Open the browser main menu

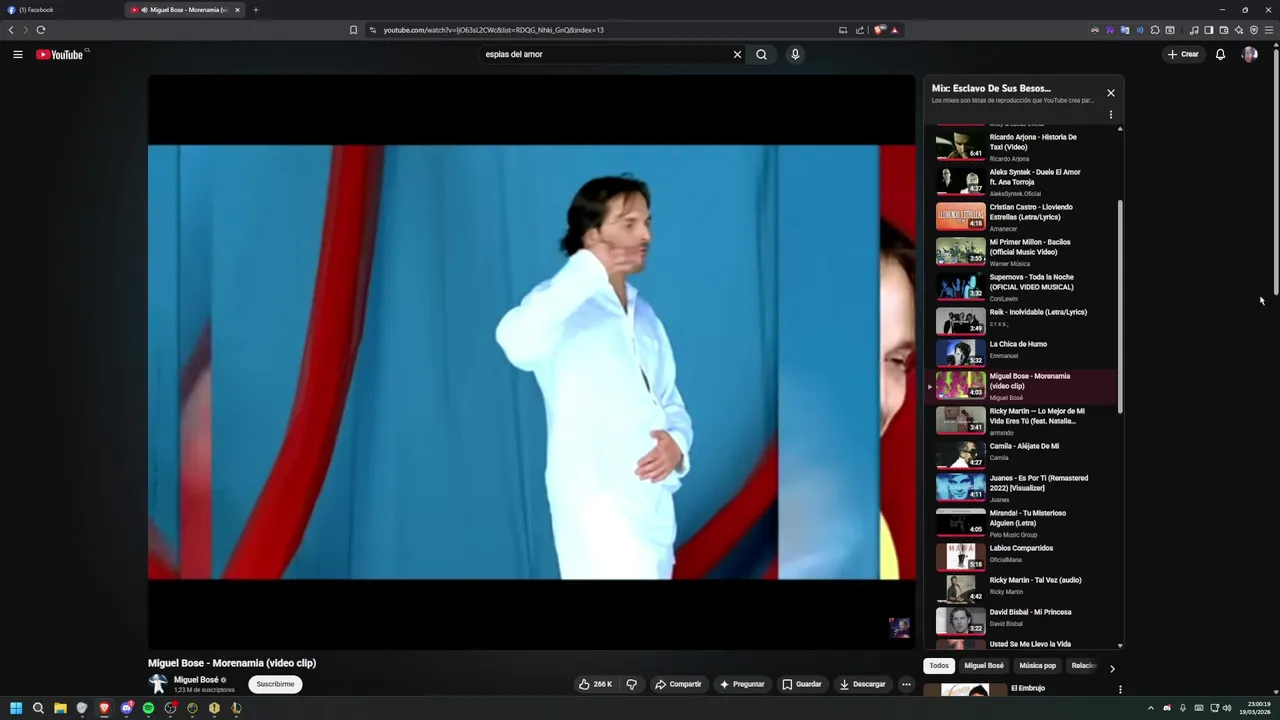(1269, 30)
